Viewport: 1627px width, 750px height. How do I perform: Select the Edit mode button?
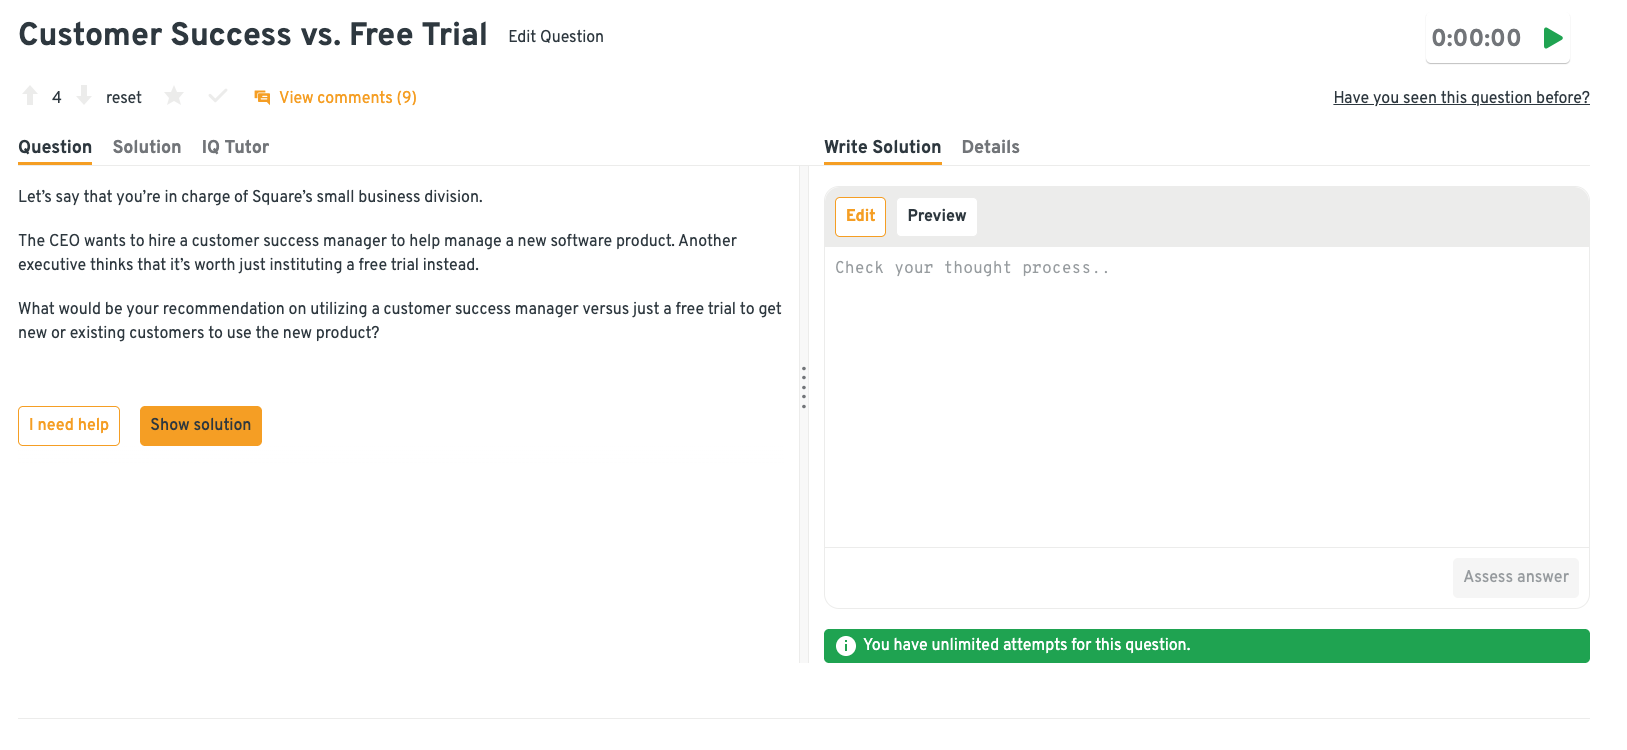(860, 216)
